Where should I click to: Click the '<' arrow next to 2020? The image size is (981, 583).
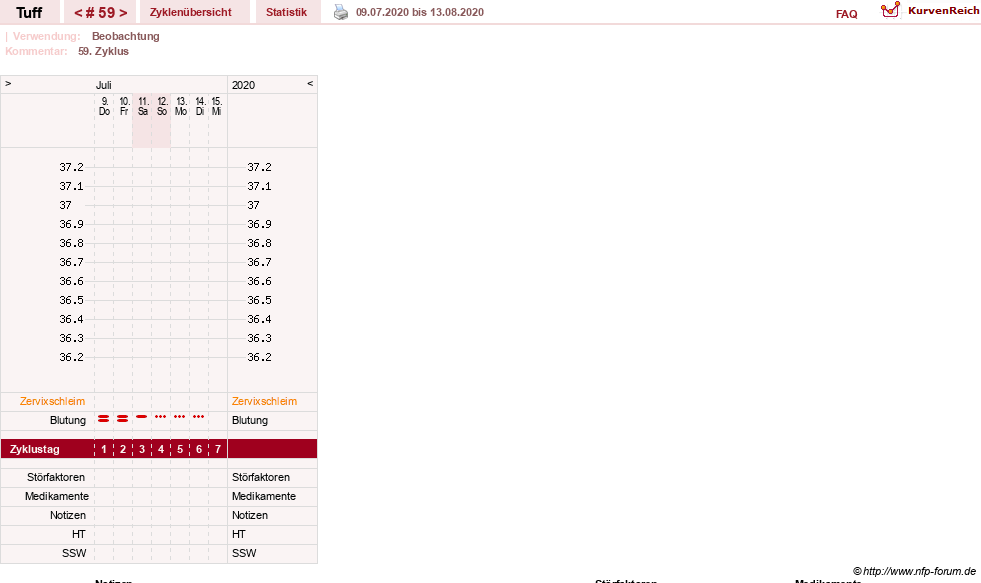click(310, 83)
